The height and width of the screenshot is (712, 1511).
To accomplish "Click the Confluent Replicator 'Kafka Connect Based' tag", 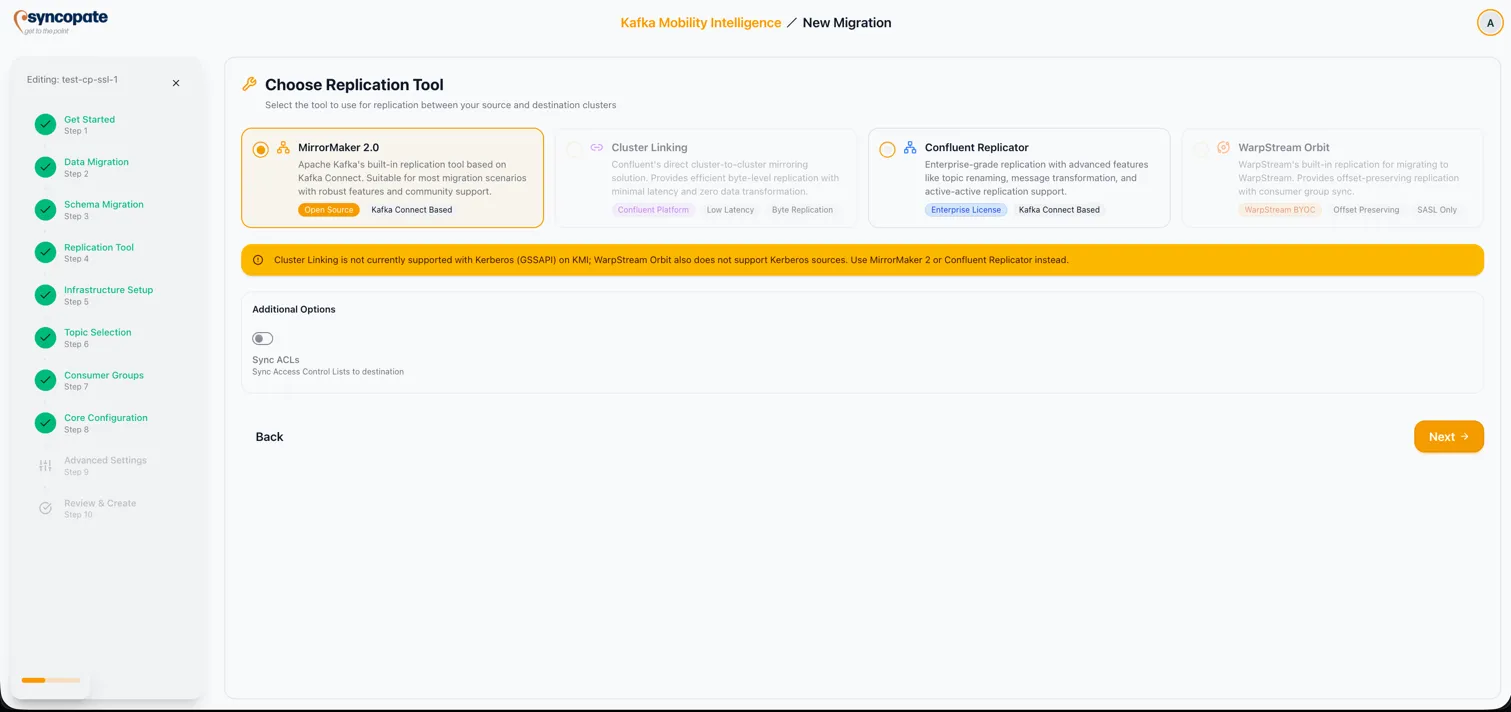I will tap(1059, 210).
